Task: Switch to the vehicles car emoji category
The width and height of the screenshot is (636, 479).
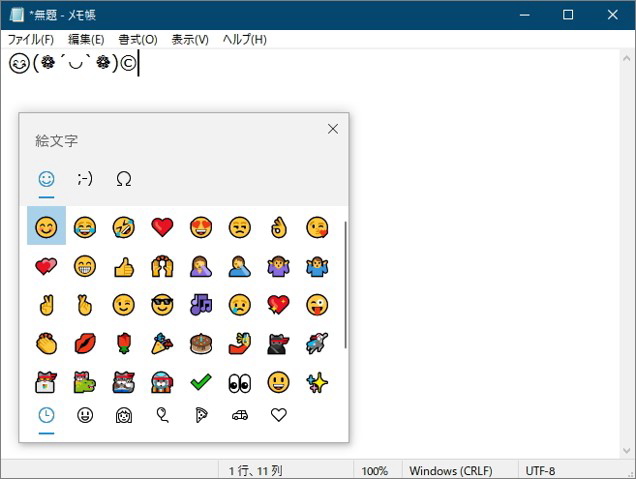Action: [240, 415]
